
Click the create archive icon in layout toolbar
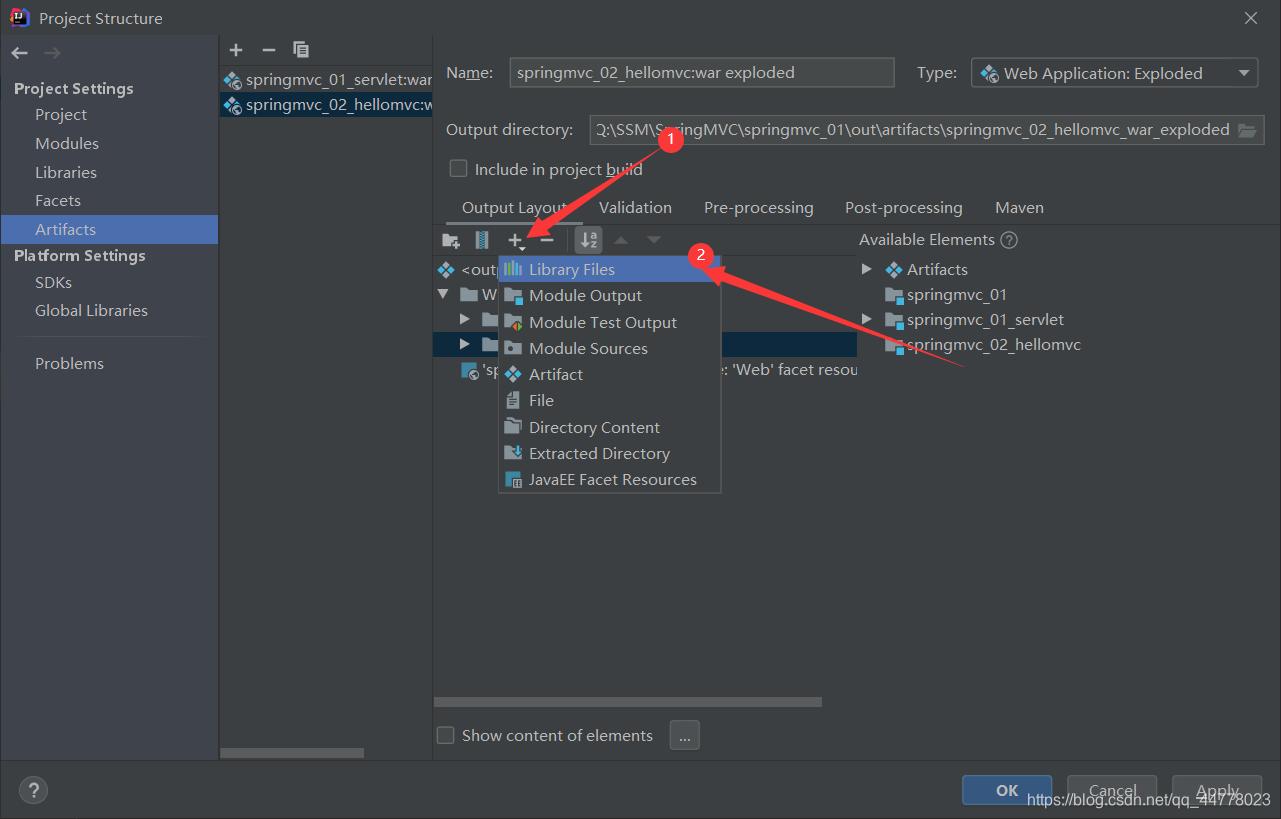click(482, 240)
